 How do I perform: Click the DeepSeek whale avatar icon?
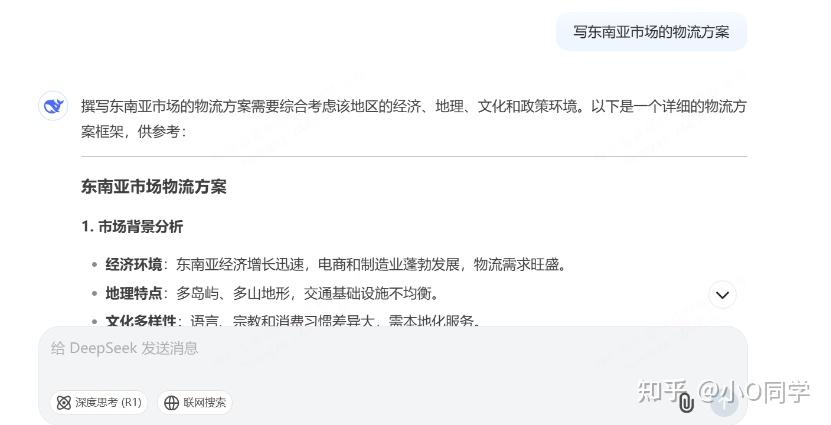pyautogui.click(x=53, y=106)
